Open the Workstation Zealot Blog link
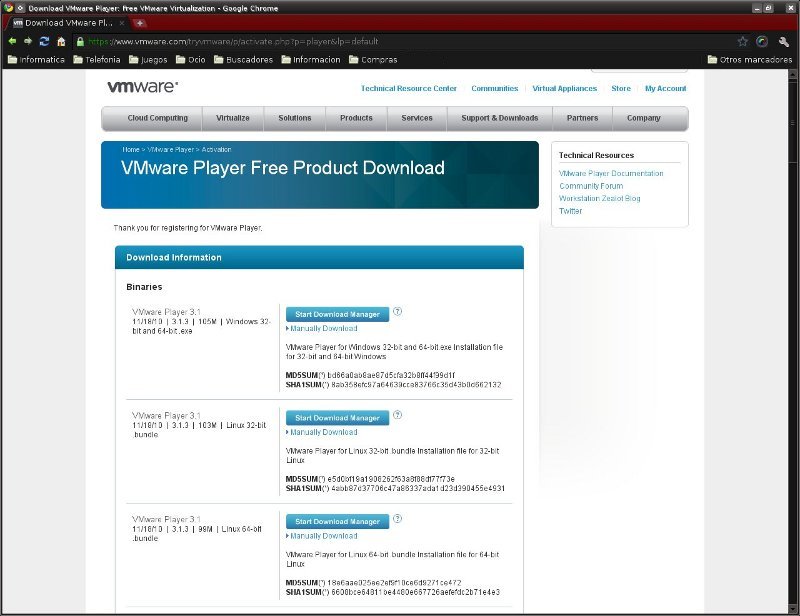The image size is (800, 616). coord(599,198)
